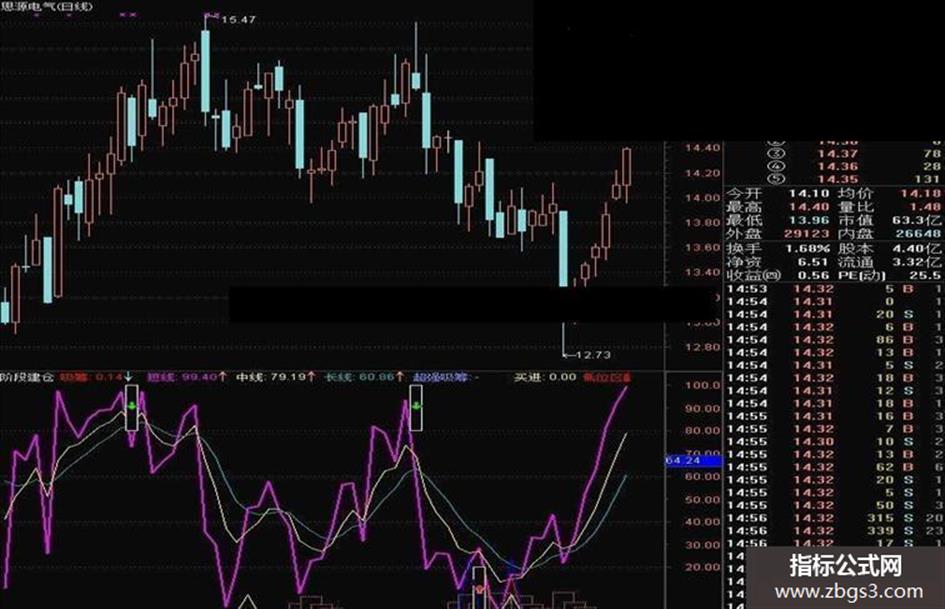Select the 14:54 trade row with 20 S
This screenshot has width=945, height=609.
[834, 314]
